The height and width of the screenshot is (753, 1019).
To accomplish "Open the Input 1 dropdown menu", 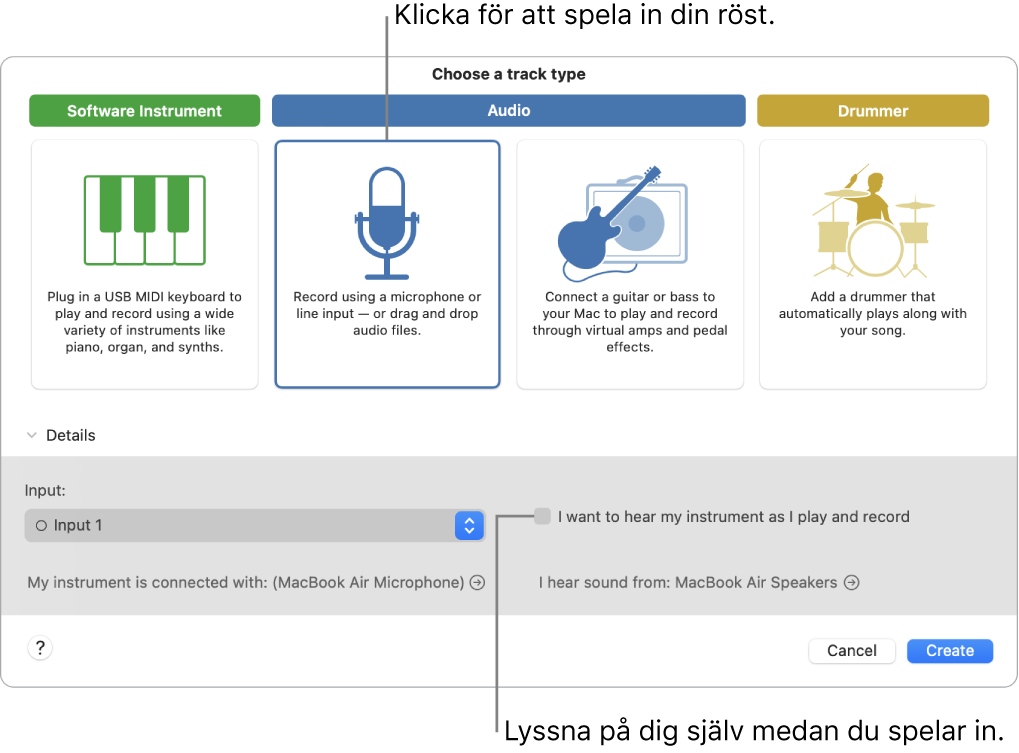I will (255, 525).
